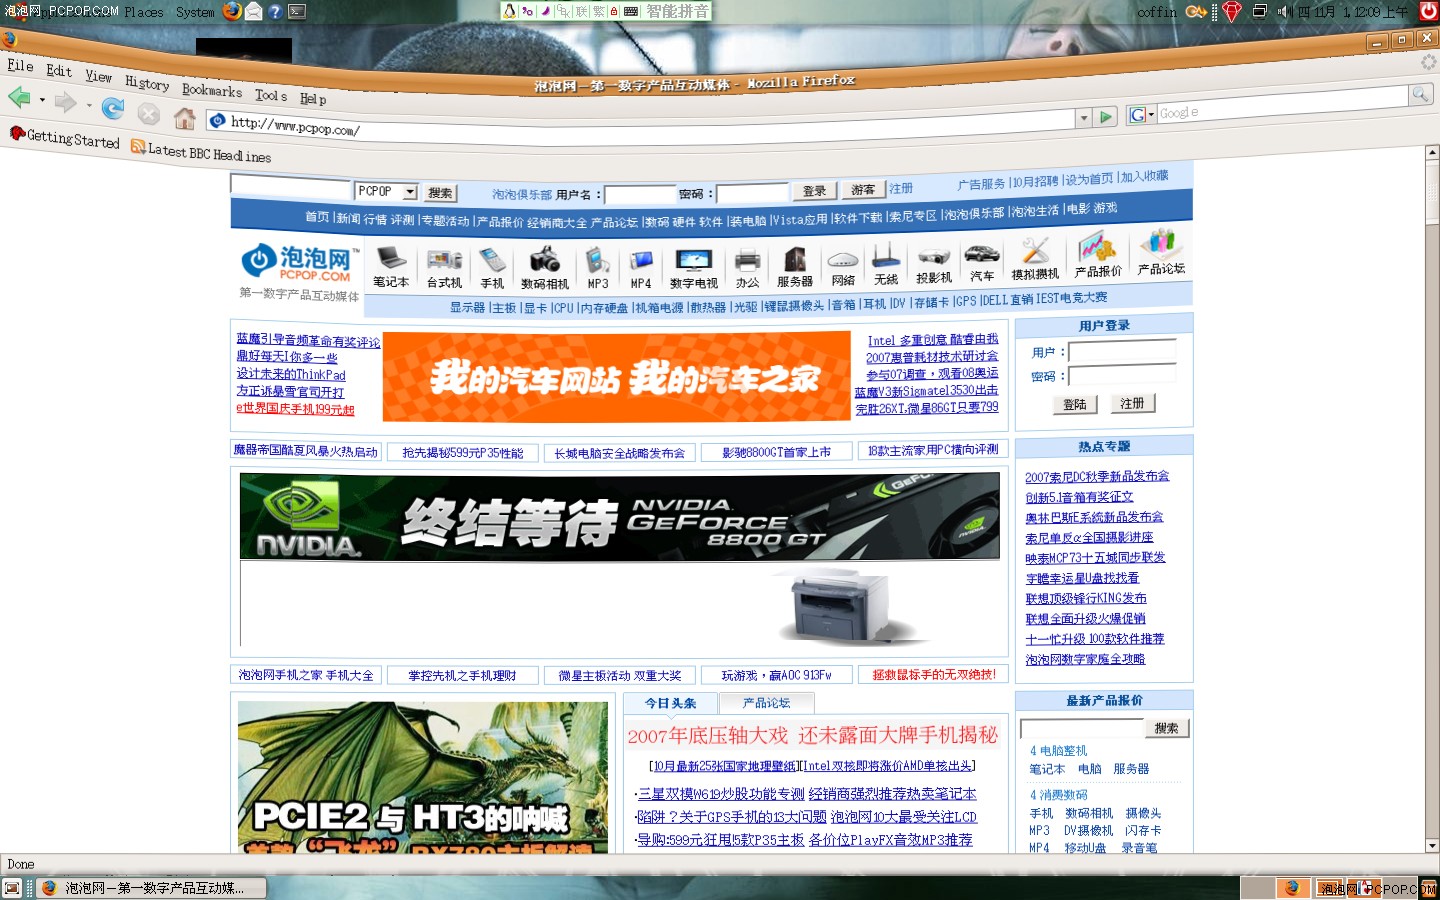
Task: Click the 登录 button in the top bar
Action: click(x=814, y=191)
